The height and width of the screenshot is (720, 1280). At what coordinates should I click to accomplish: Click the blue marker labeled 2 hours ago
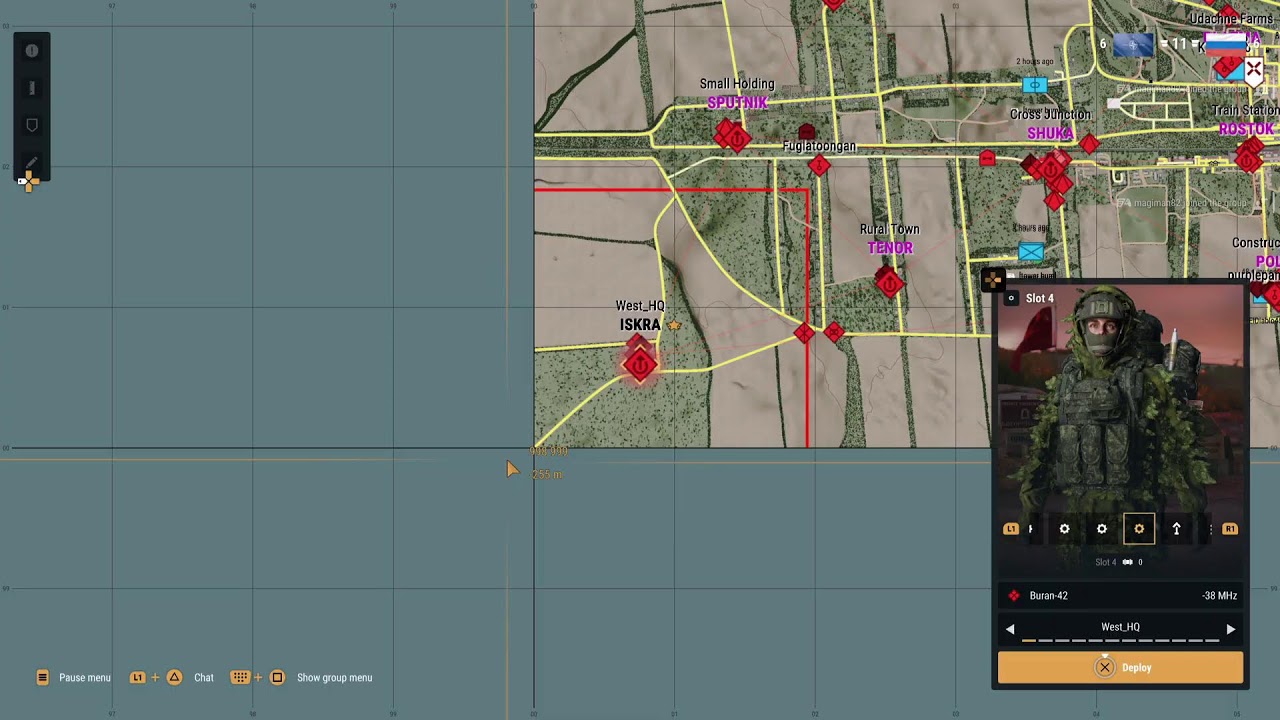click(x=1035, y=85)
